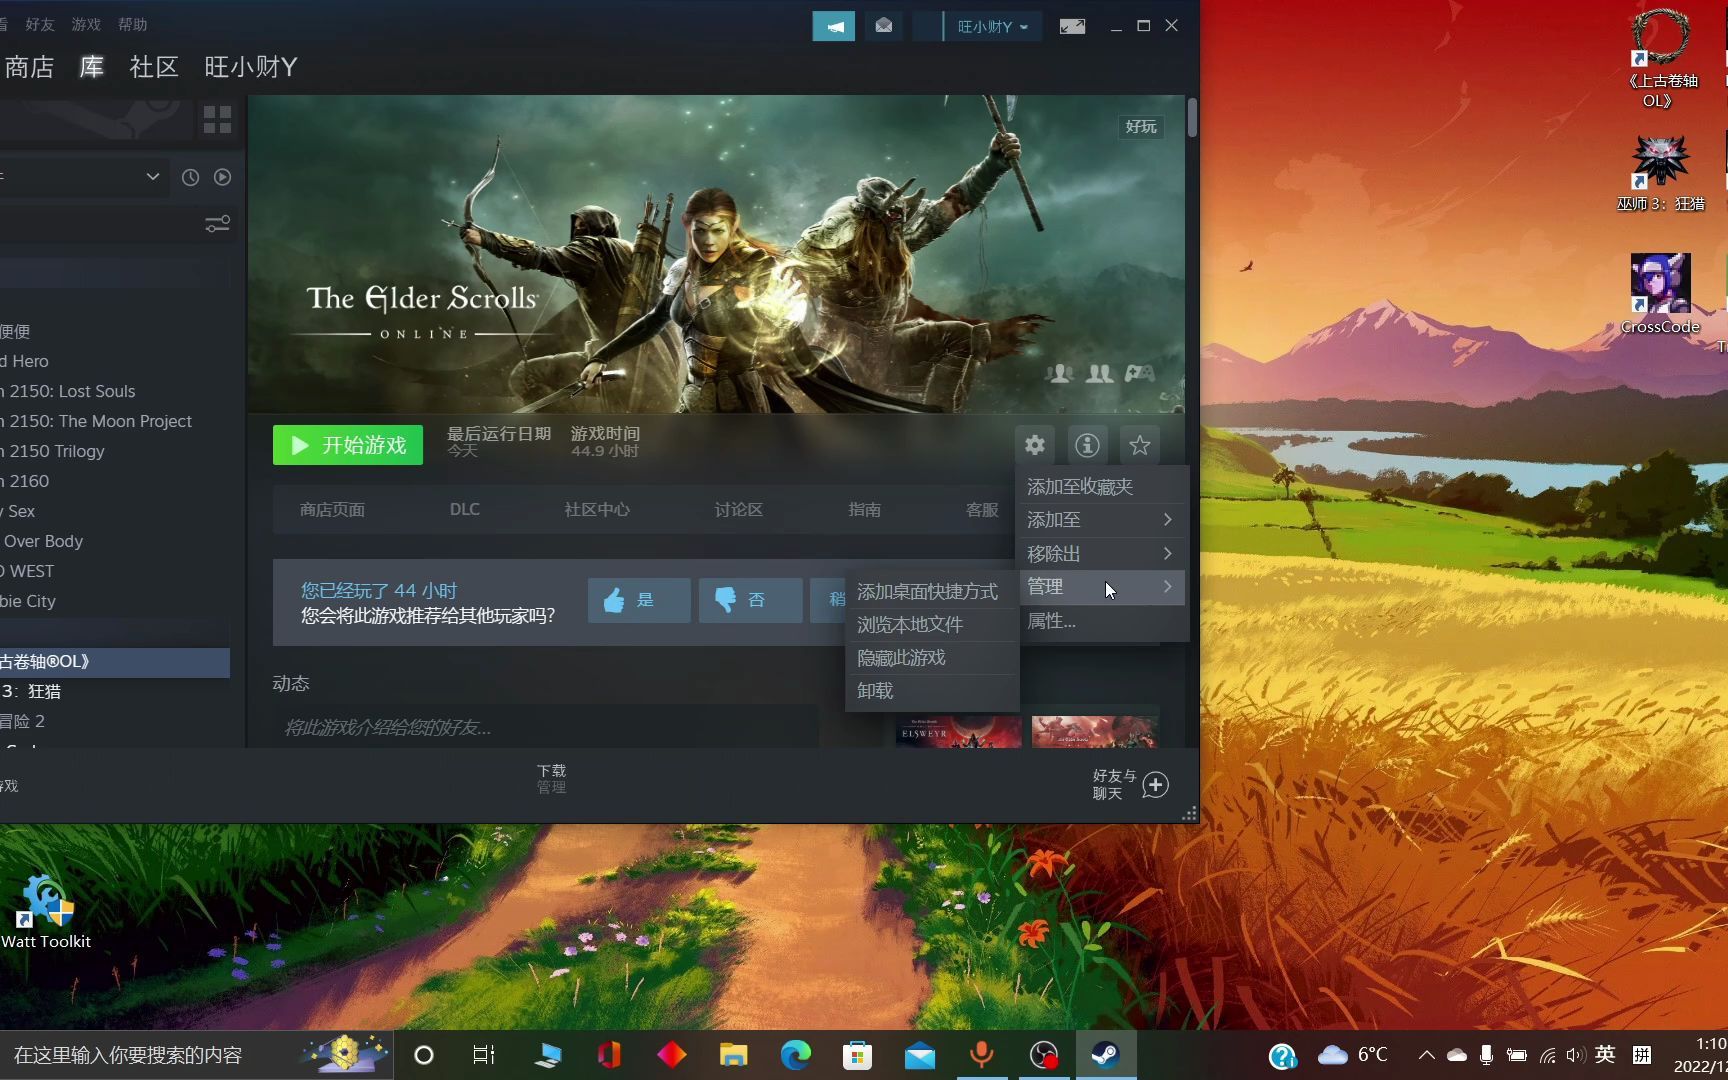This screenshot has height=1080, width=1728.
Task: Click the game settings gear icon
Action: 1035,445
